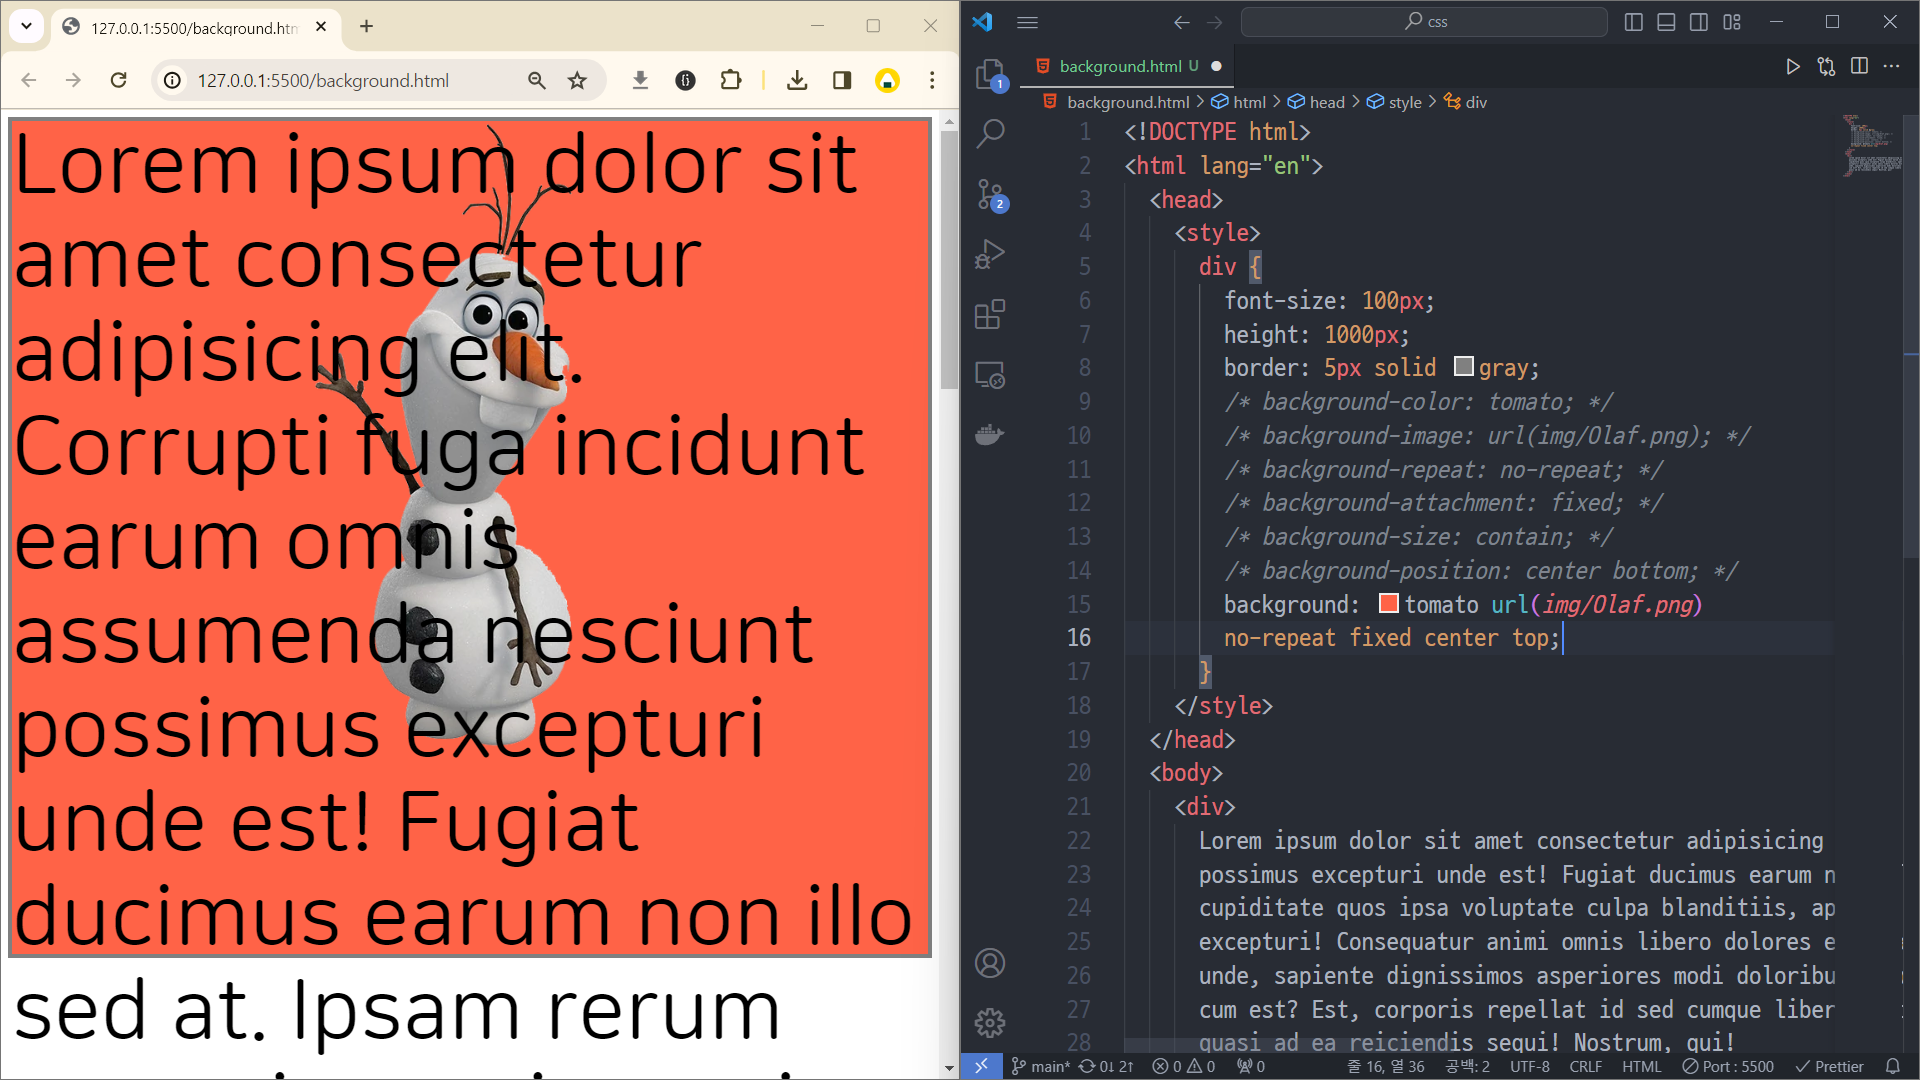Open the Search view in activity bar
1920x1080 pixels.
pos(990,133)
